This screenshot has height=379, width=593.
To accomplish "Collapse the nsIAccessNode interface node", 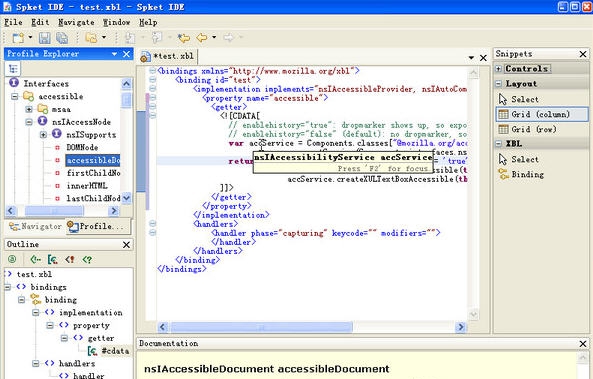I will pyautogui.click(x=29, y=122).
